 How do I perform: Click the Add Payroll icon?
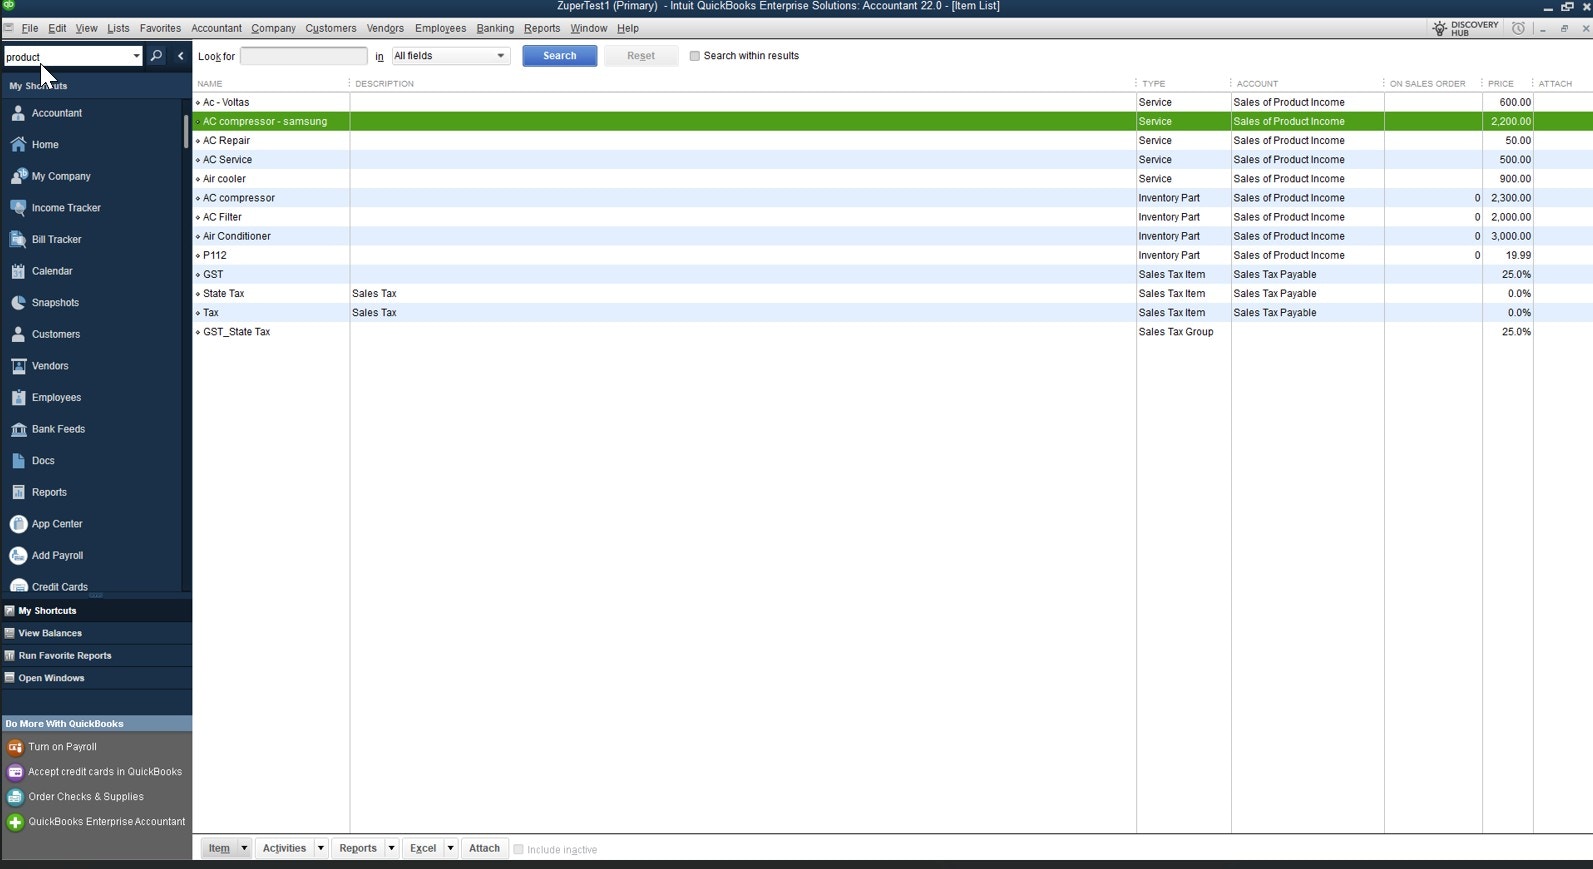pos(18,556)
